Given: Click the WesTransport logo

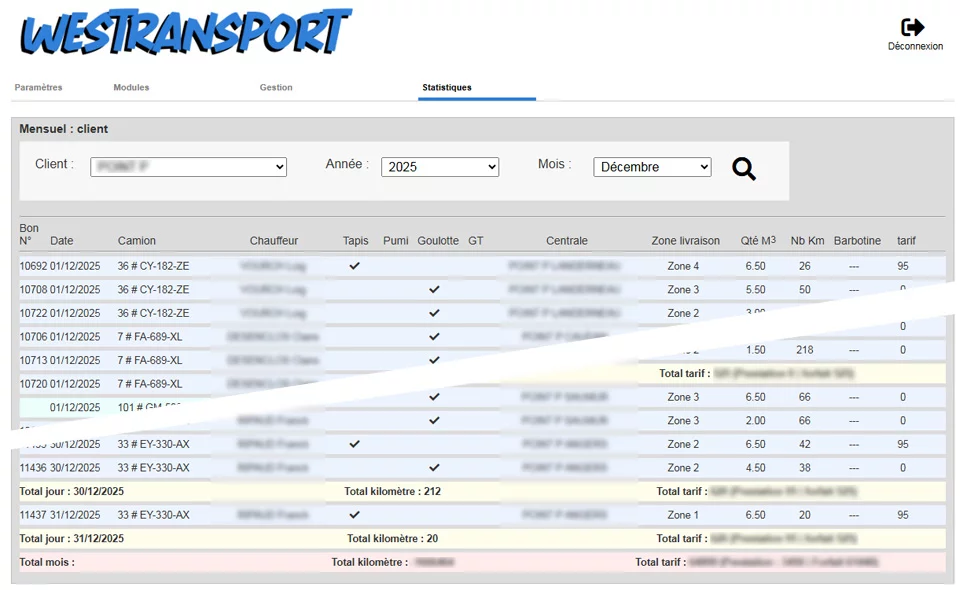Looking at the screenshot, I should coord(186,34).
